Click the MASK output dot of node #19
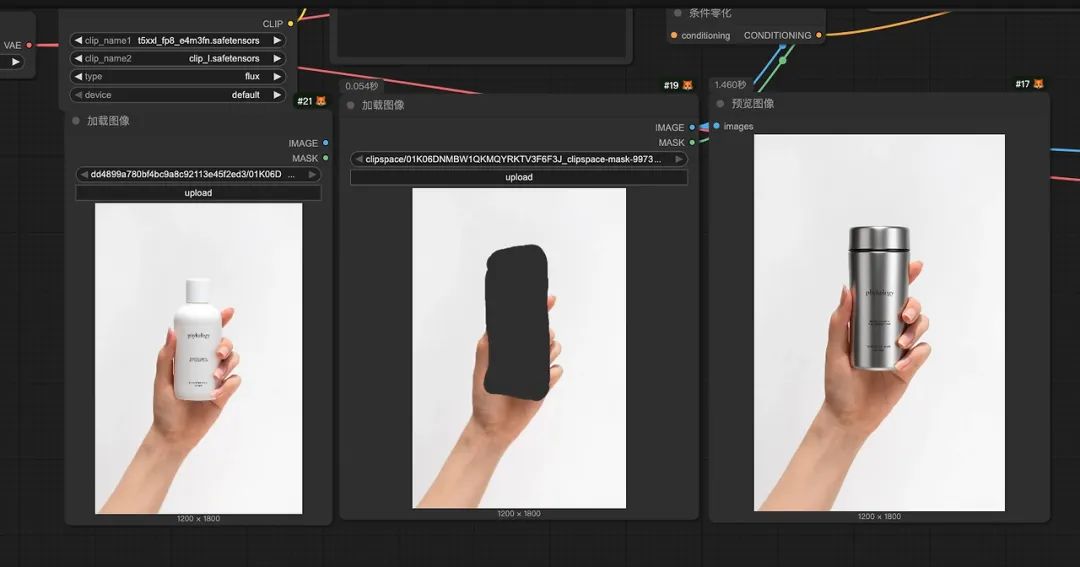 [692, 143]
